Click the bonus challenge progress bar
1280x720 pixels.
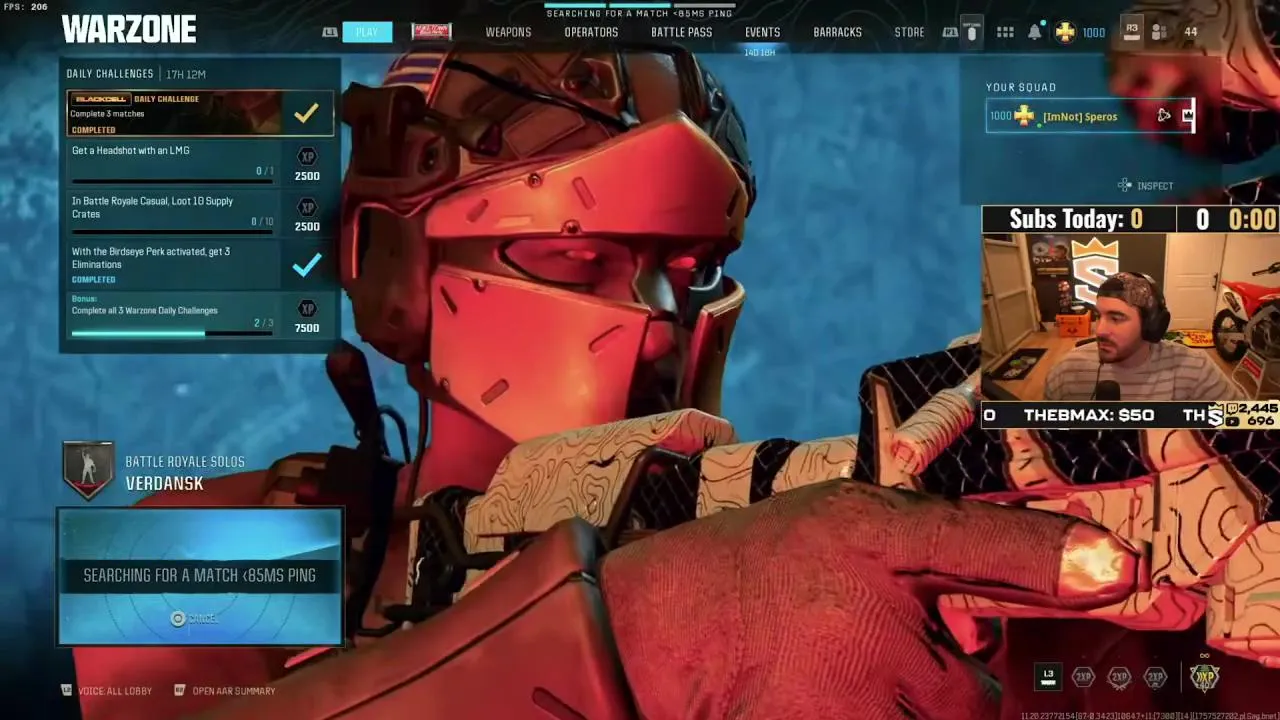tap(172, 333)
